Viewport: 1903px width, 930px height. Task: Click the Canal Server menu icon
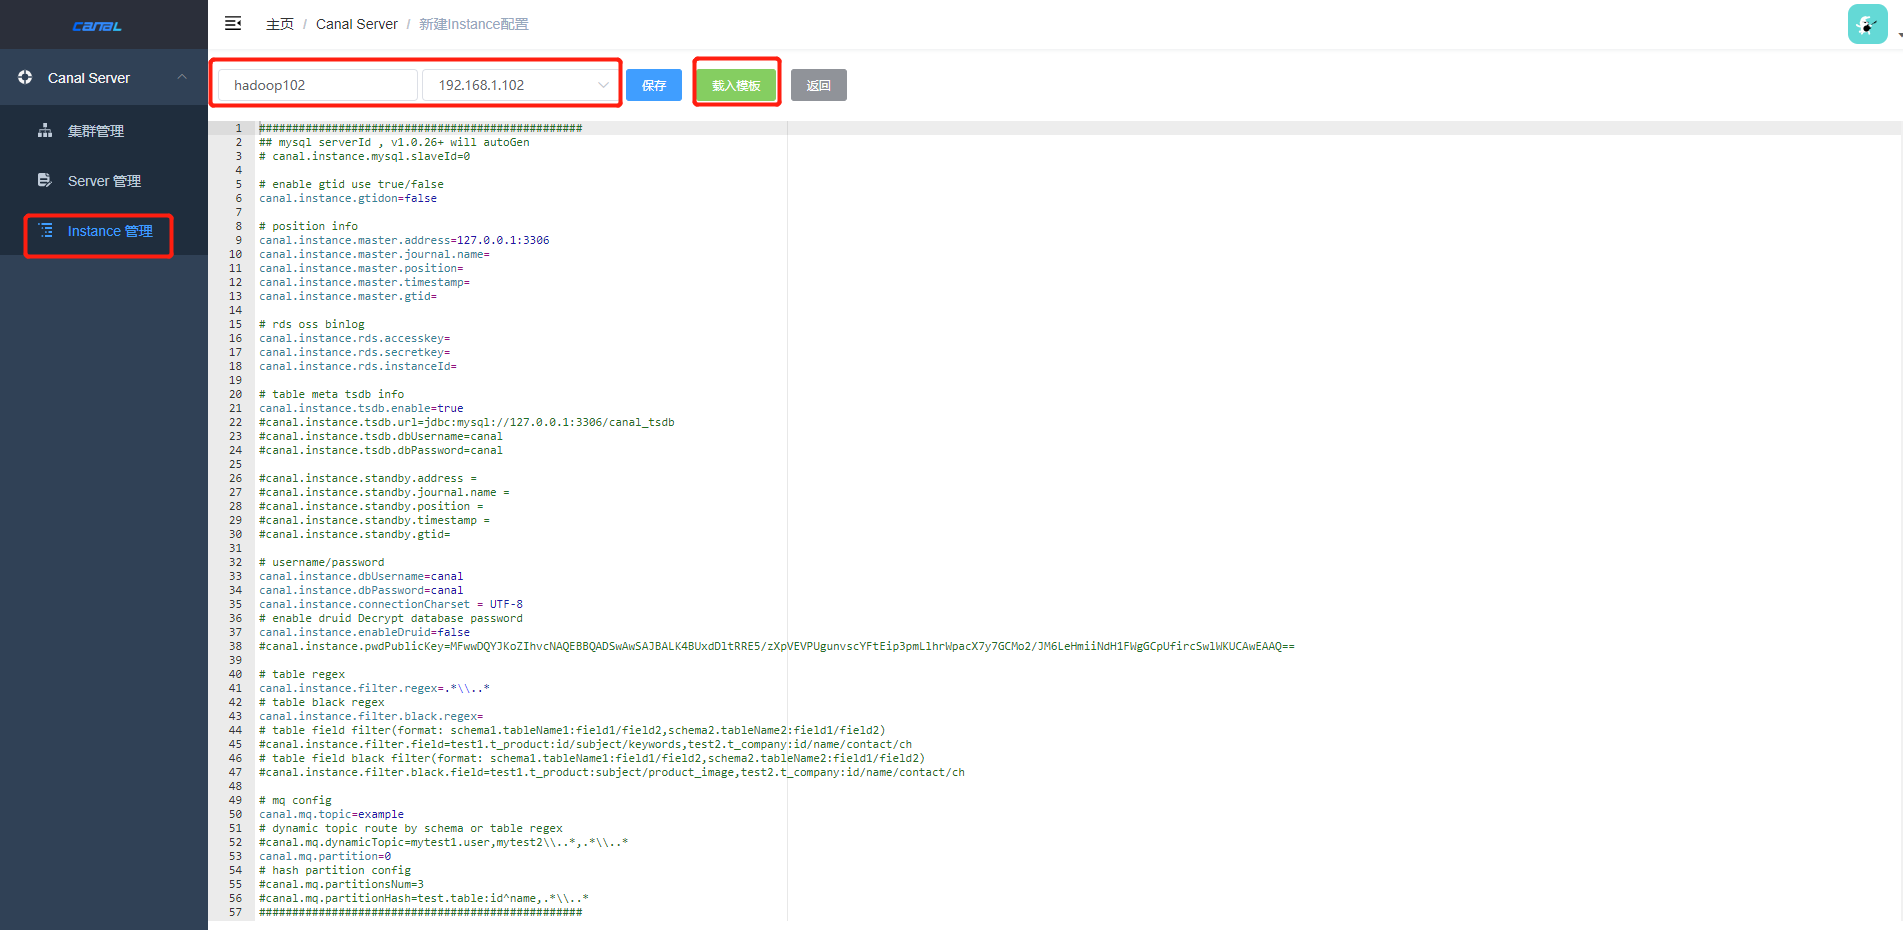pos(25,77)
